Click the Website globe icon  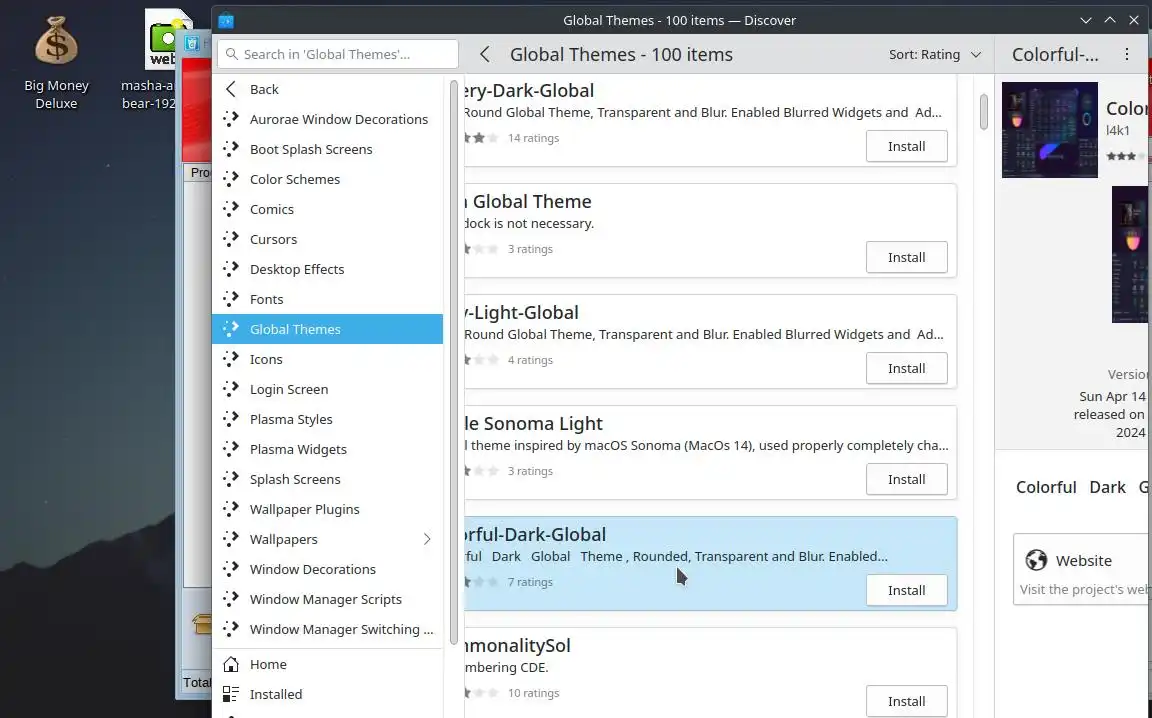[1037, 561]
